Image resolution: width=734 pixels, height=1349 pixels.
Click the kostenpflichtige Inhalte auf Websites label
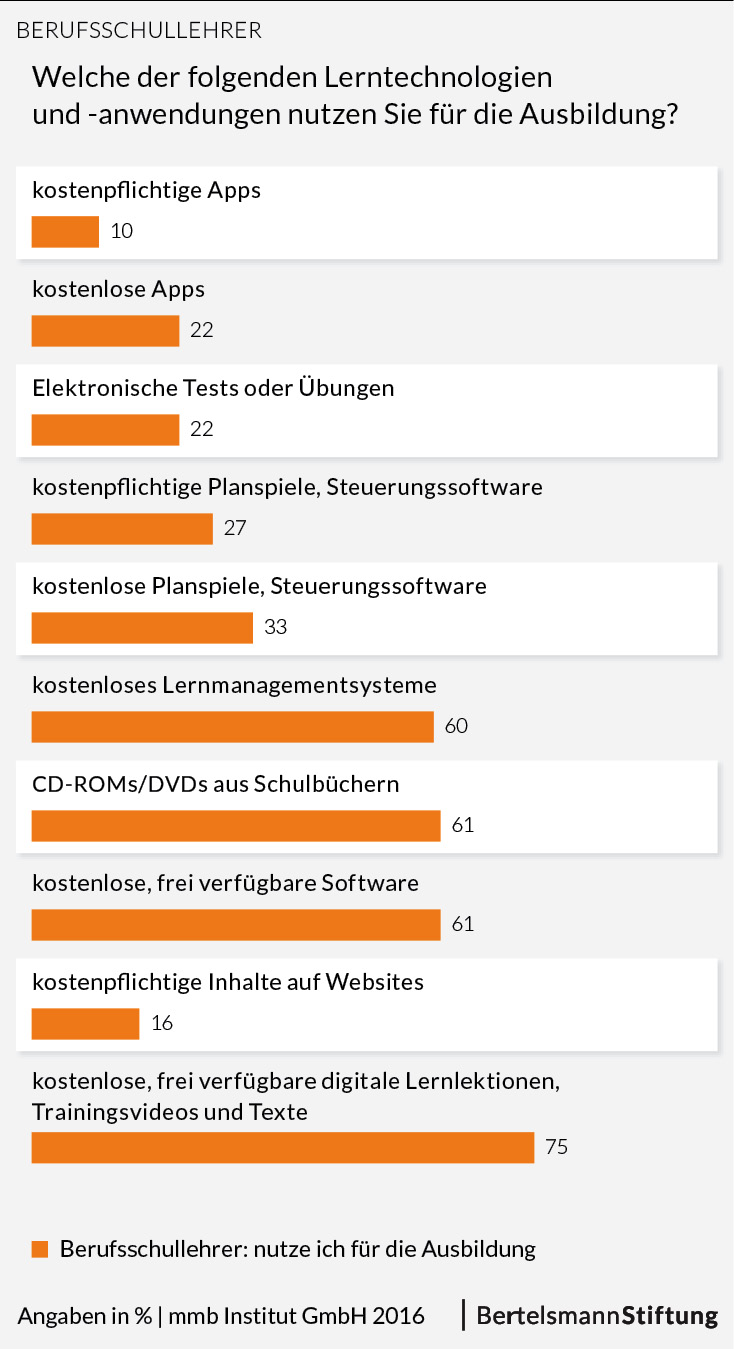(x=228, y=982)
